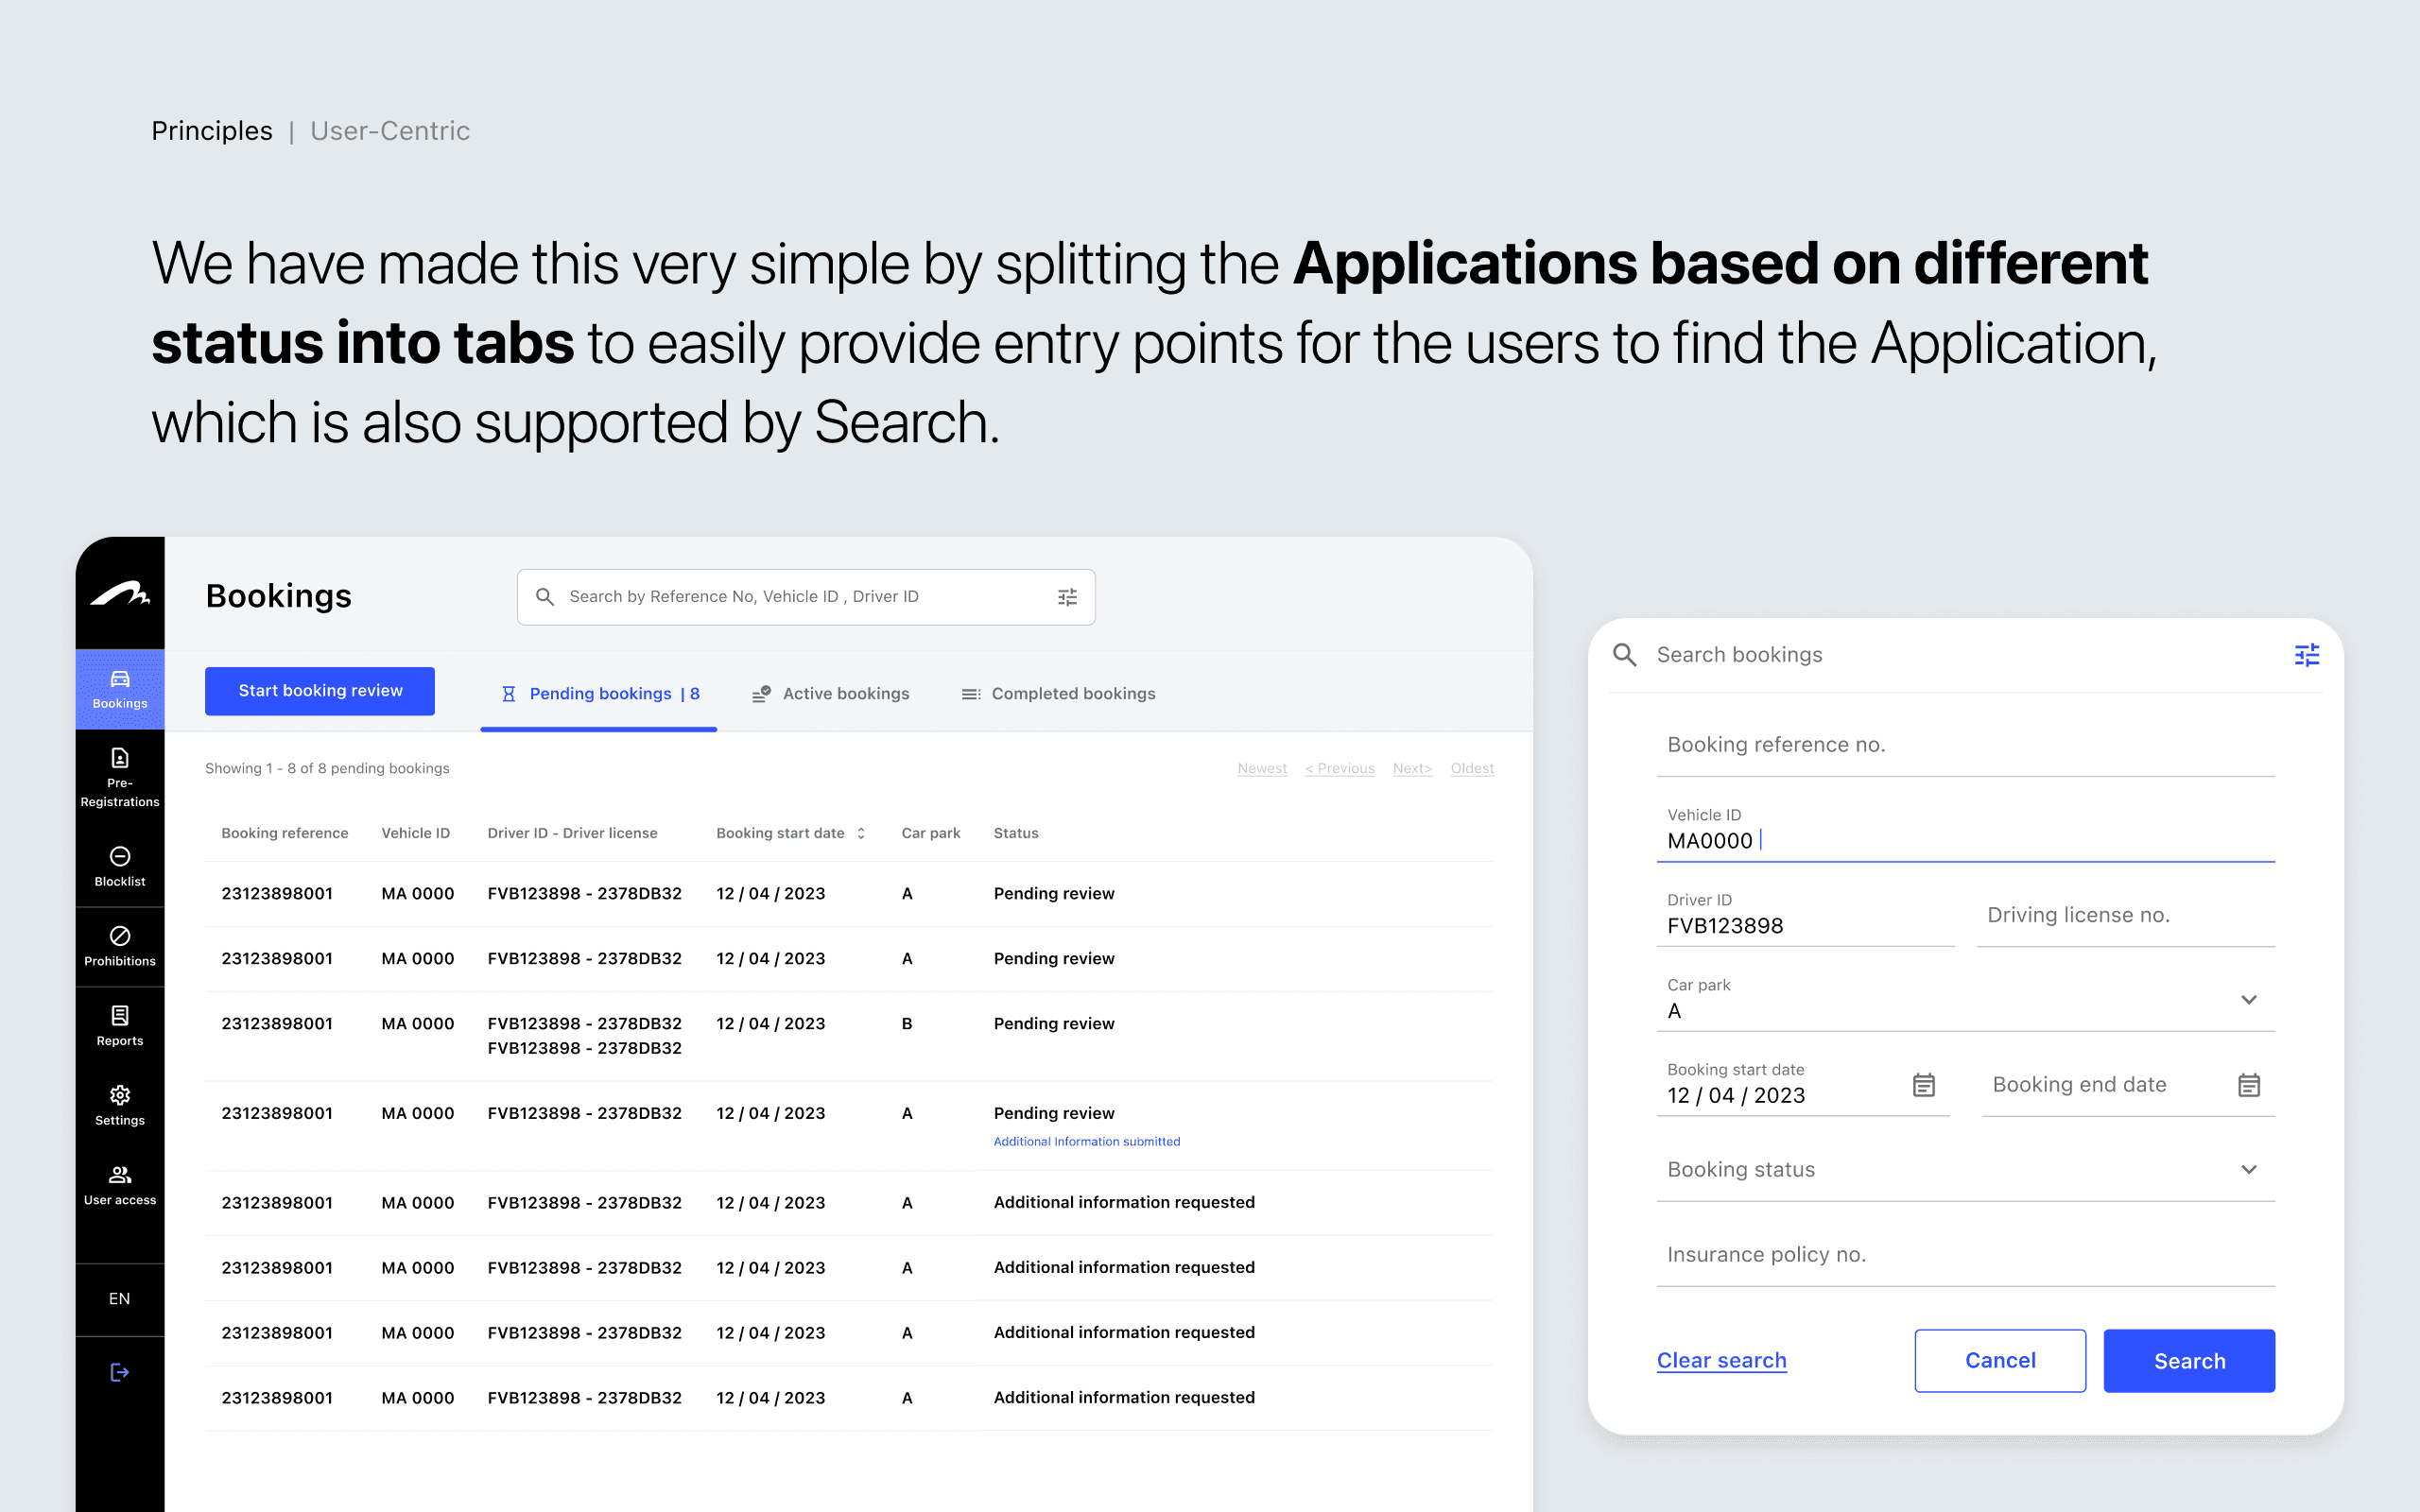2420x1512 pixels.
Task: Open the Booking start date calendar picker
Action: (x=1923, y=1085)
